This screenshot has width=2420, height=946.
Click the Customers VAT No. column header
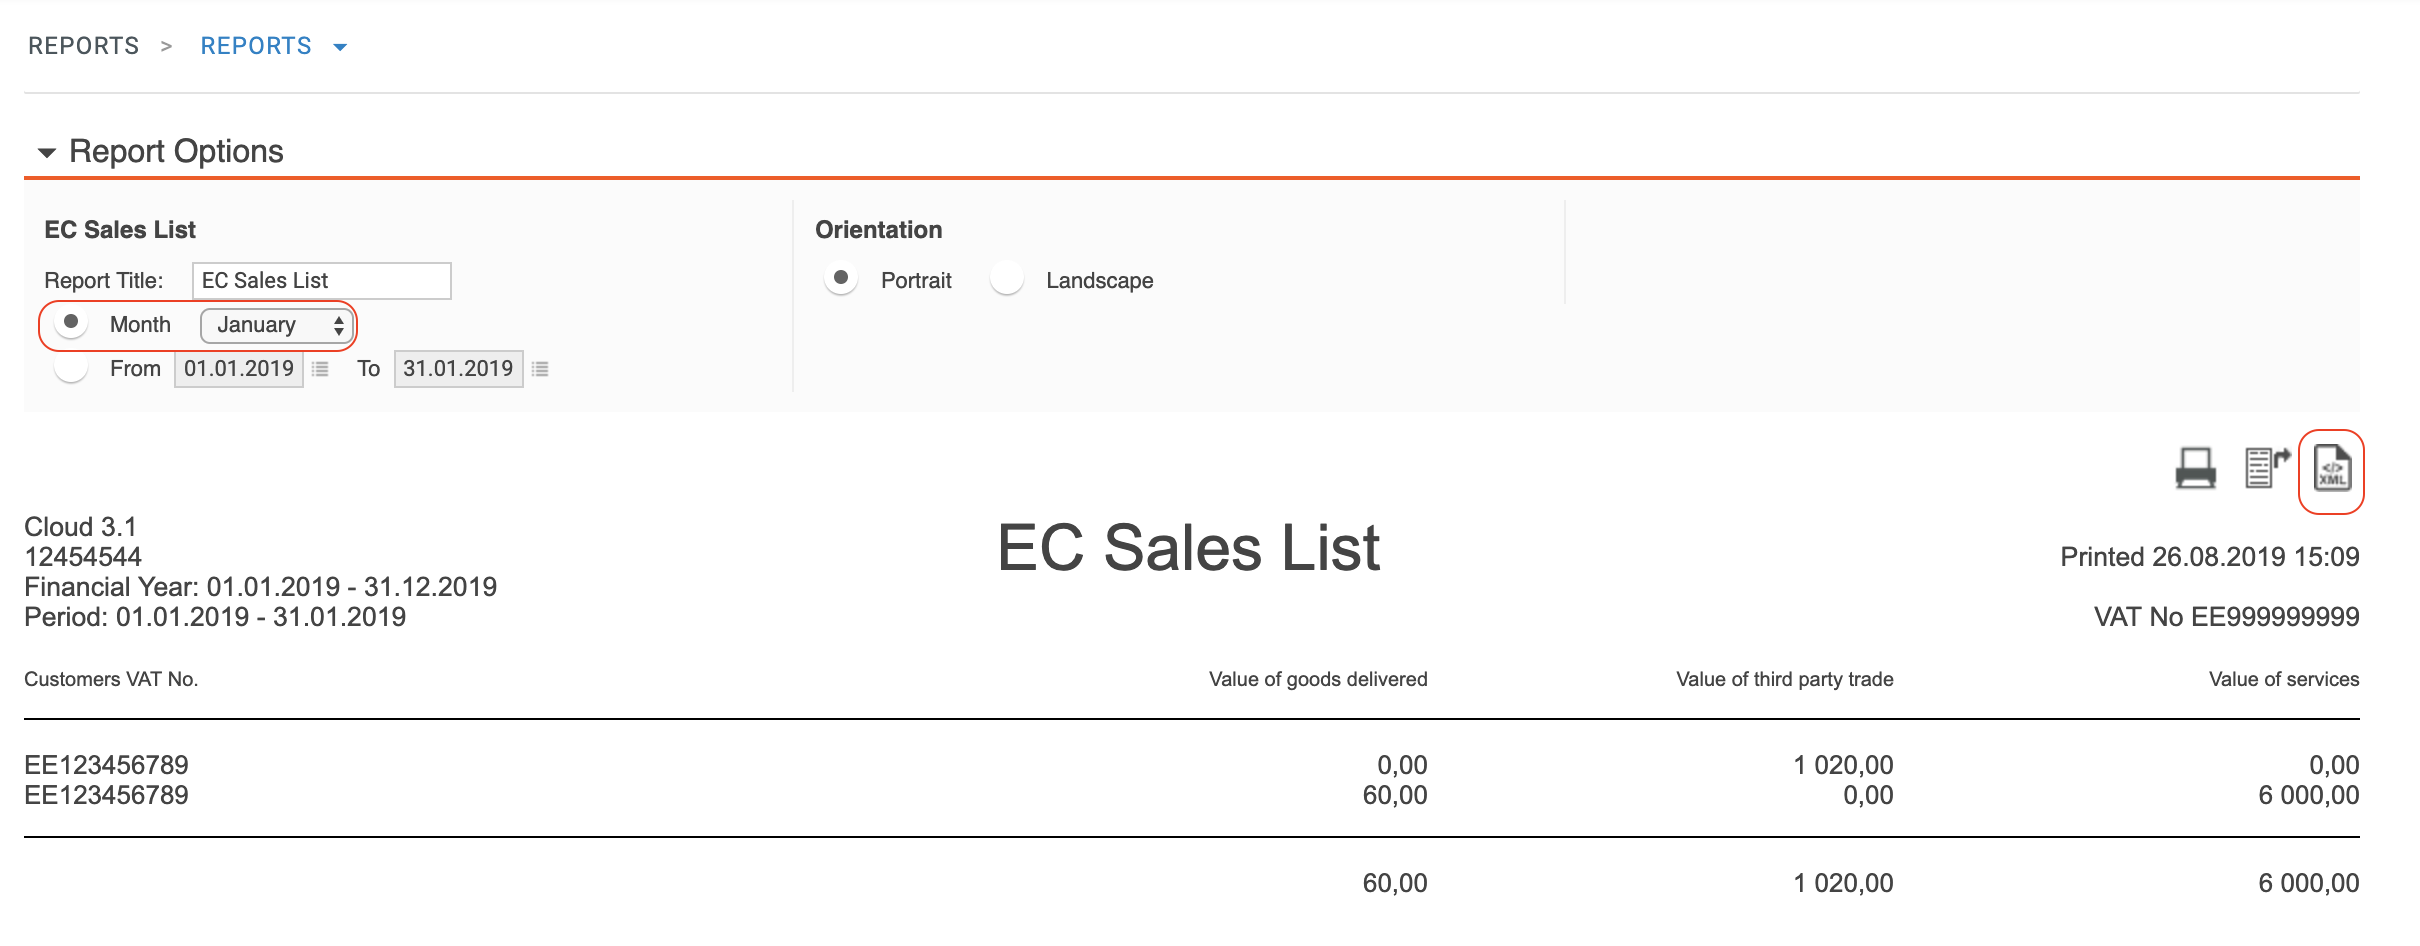111,679
